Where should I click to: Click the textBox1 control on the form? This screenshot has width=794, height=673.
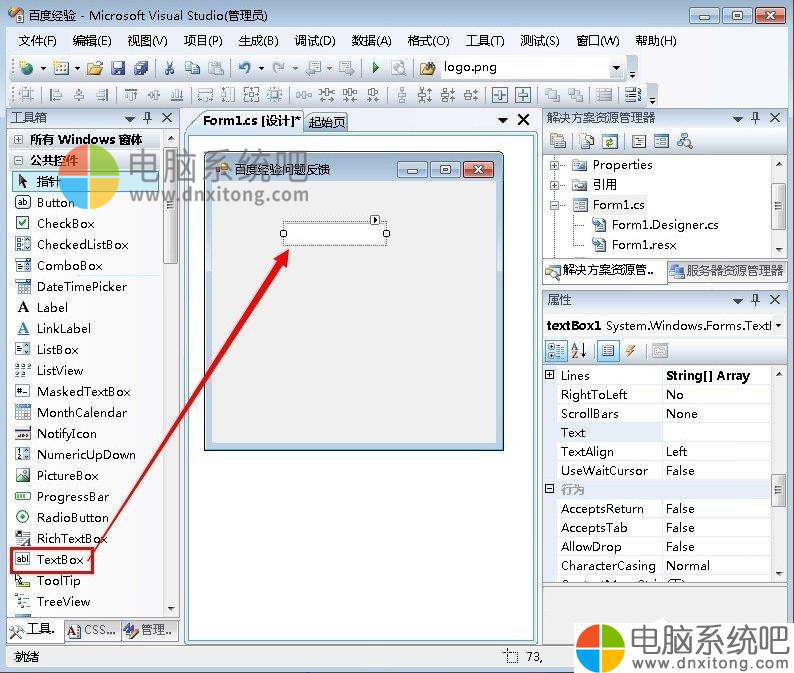tap(335, 233)
